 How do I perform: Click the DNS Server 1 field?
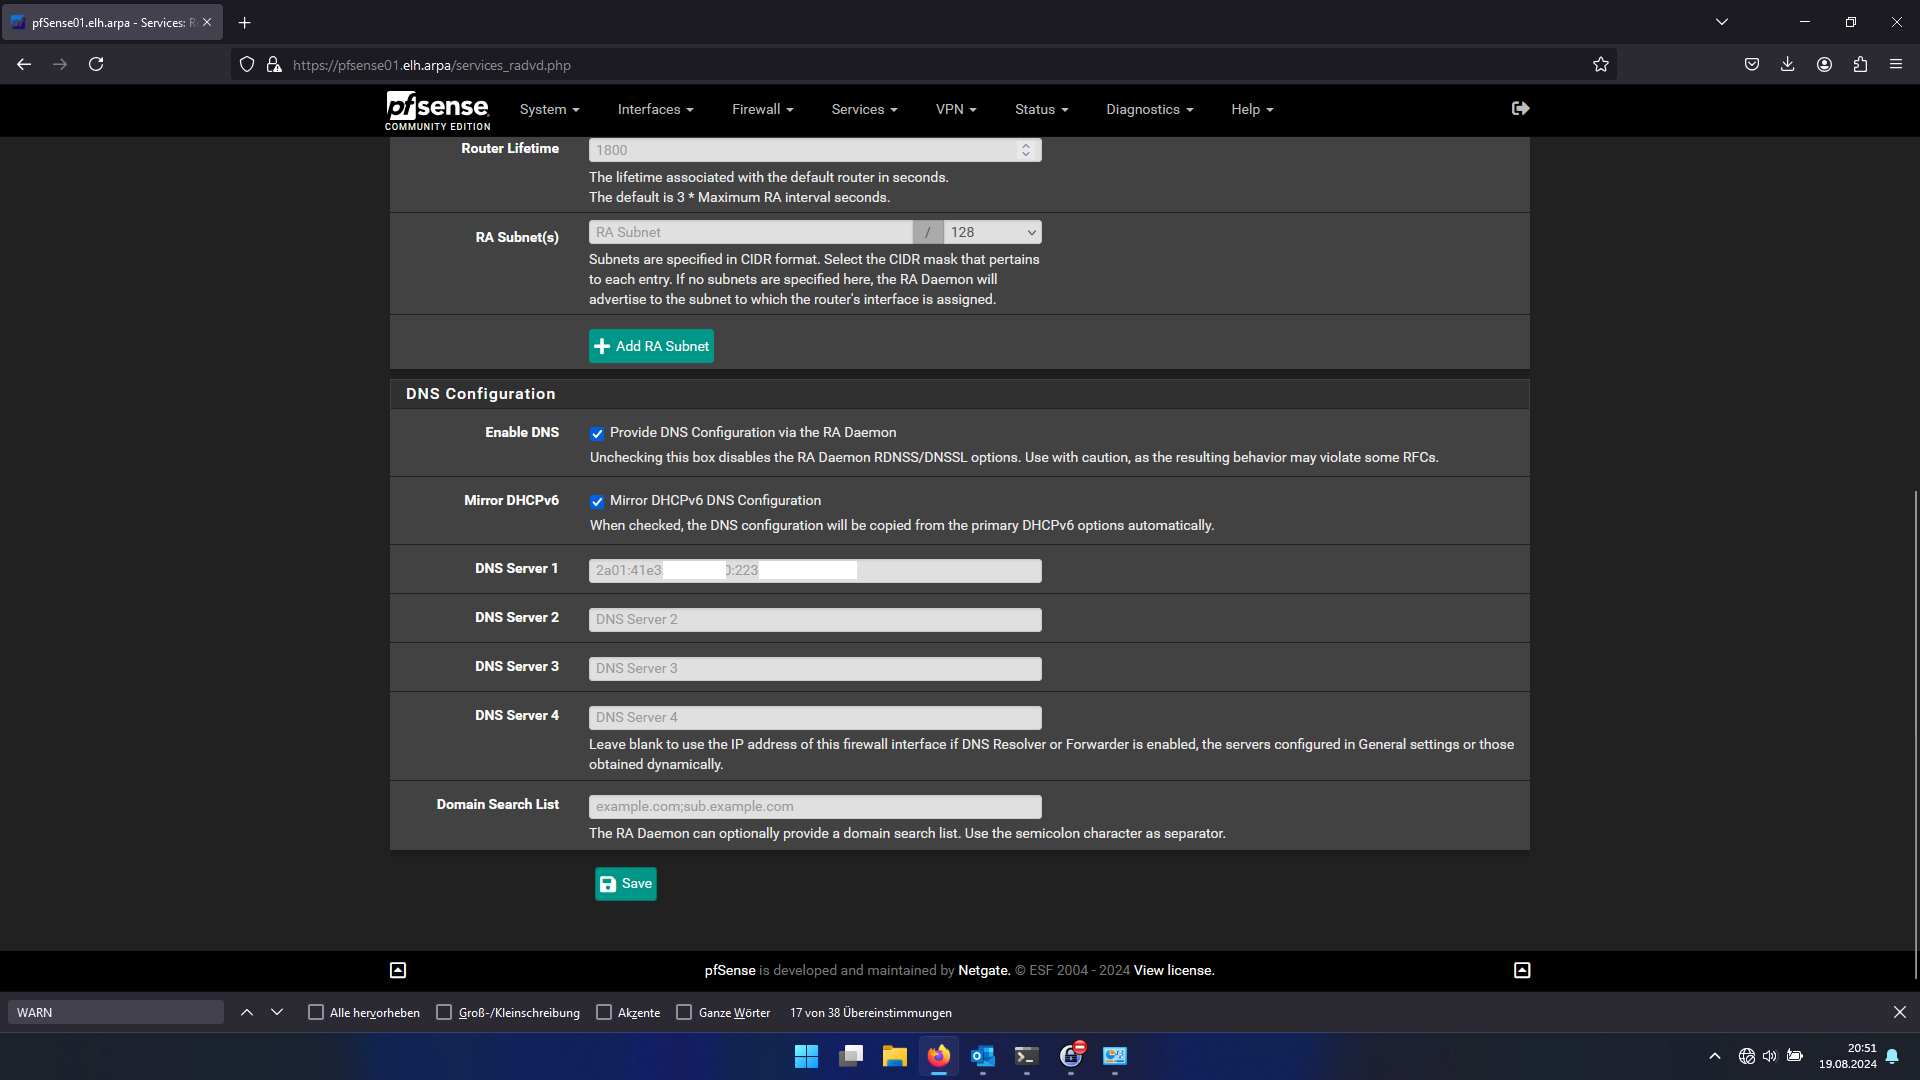(815, 570)
